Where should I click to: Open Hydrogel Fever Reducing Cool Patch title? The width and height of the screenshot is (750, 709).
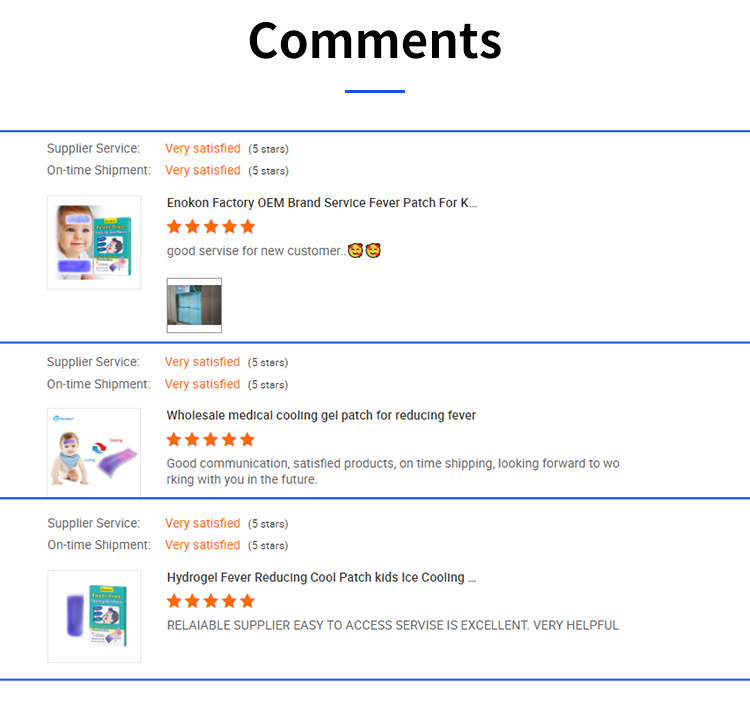pos(321,578)
